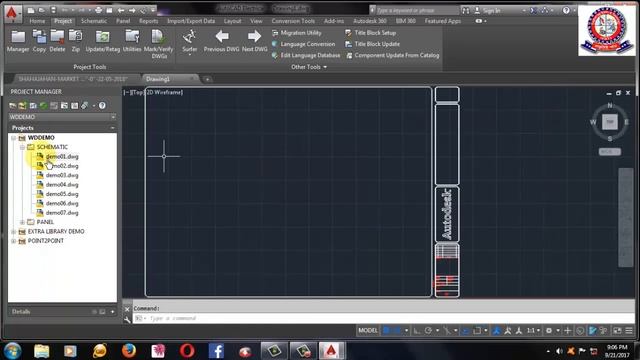Switch to the Schematic ribbon tab
This screenshot has height=360, width=640.
(94, 21)
